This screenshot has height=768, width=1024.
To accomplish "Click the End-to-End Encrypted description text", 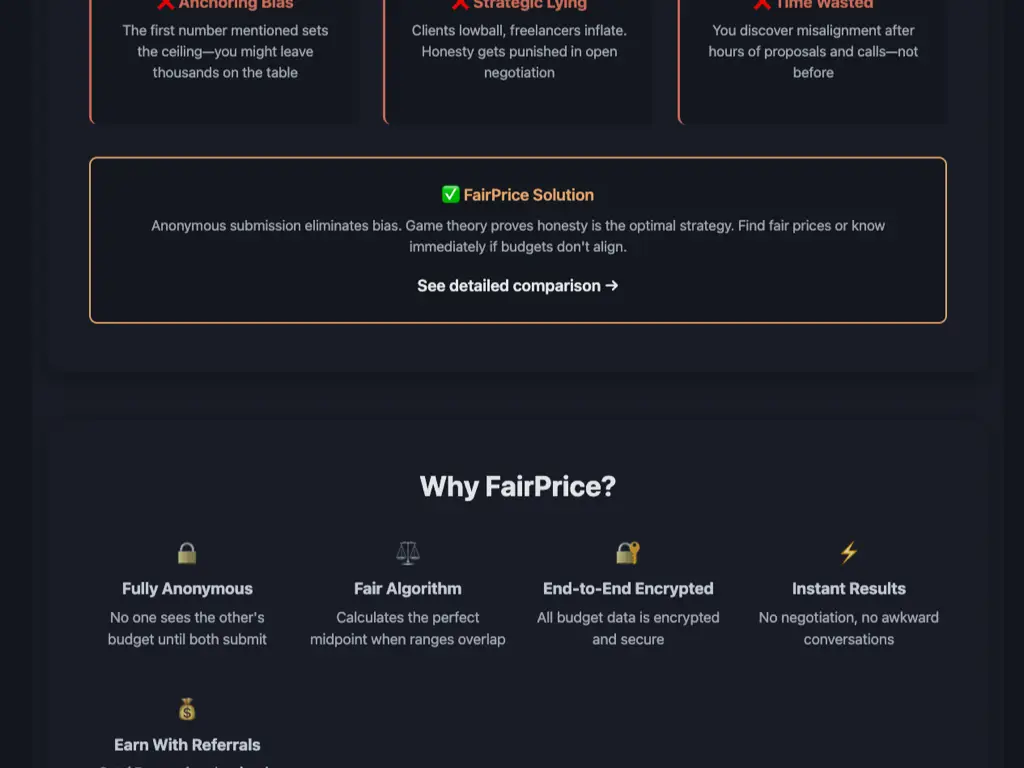I will (x=627, y=628).
